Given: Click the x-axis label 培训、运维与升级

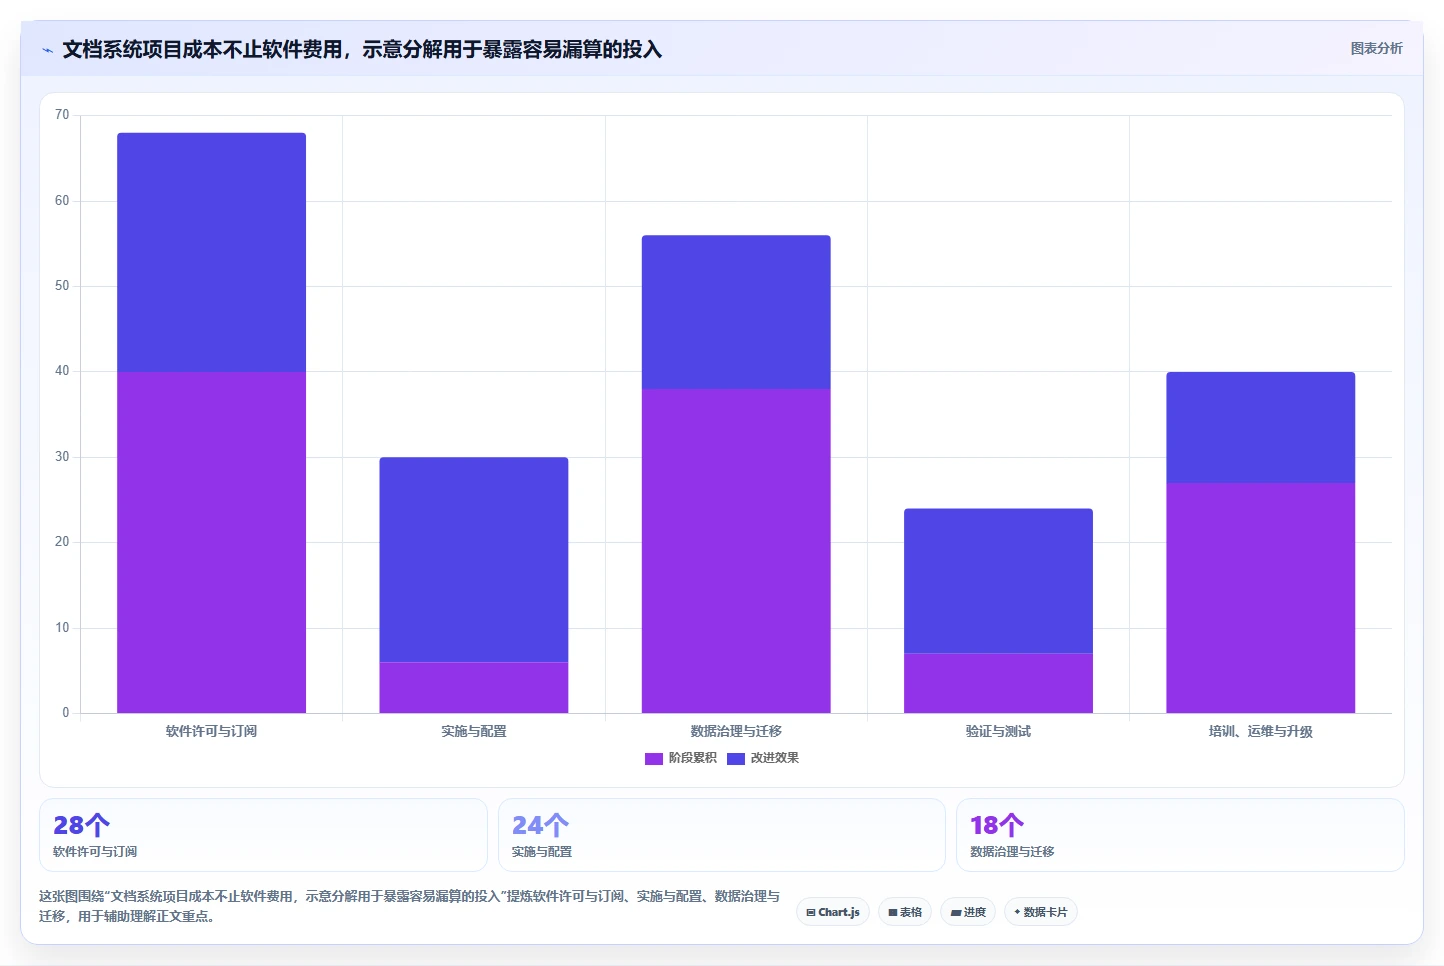Looking at the screenshot, I should pos(1260,731).
